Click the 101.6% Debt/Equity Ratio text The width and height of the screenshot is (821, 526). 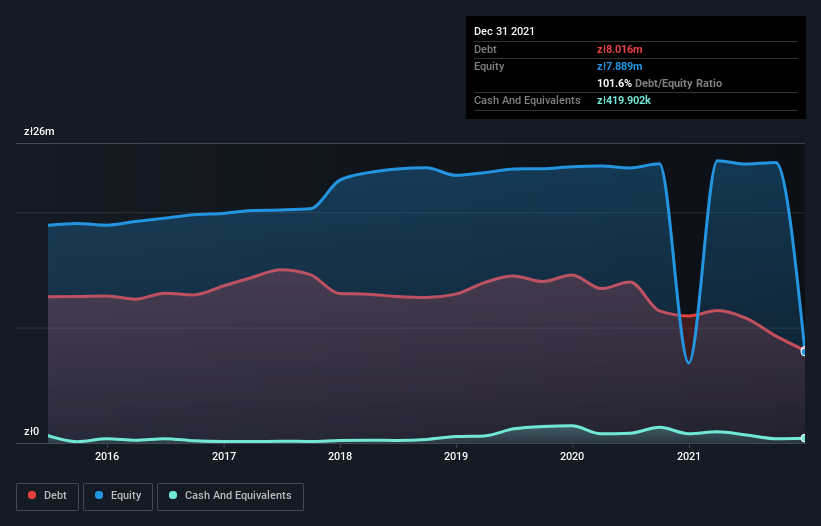pos(659,83)
